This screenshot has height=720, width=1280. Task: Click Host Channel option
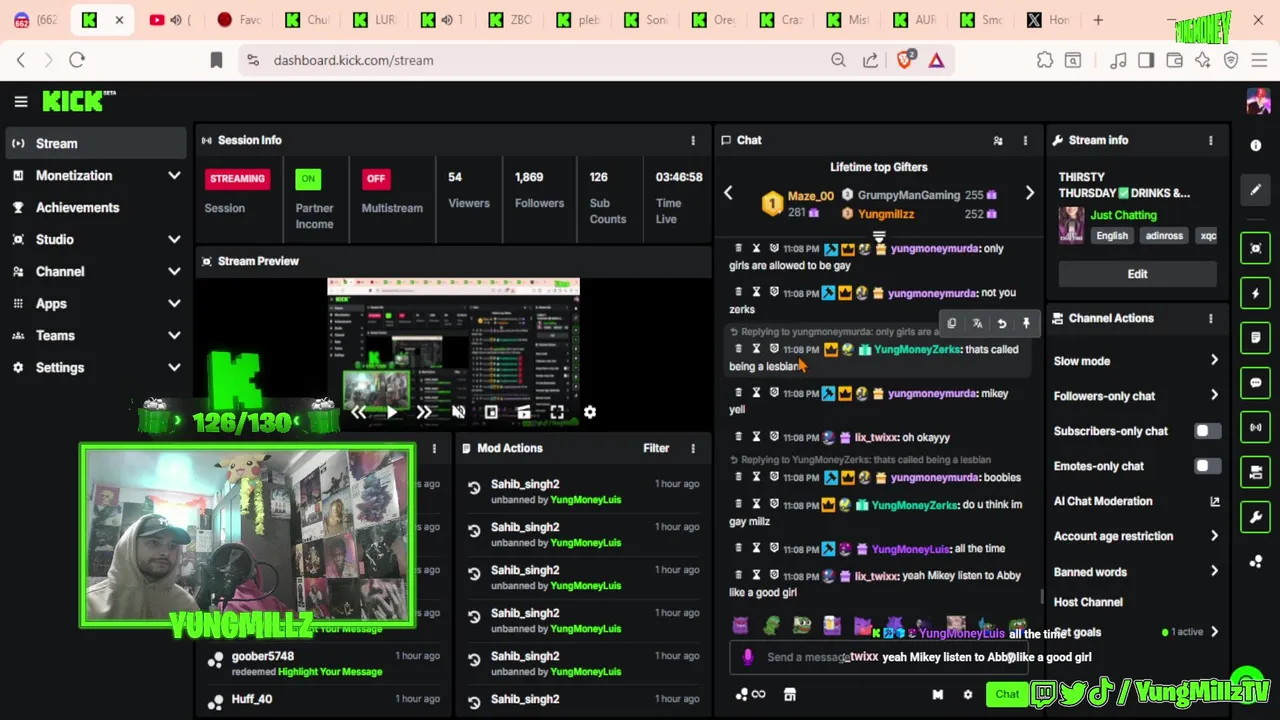1088,602
